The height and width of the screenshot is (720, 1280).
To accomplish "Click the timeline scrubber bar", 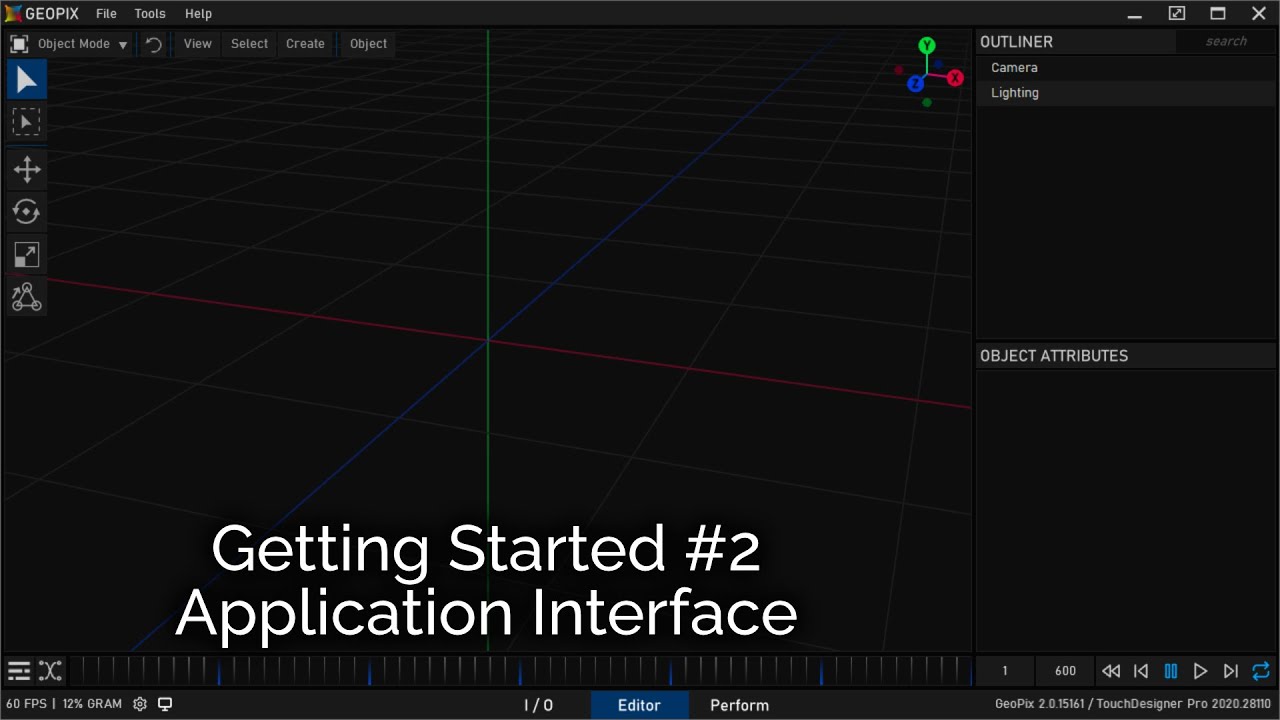I will pyautogui.click(x=520, y=671).
